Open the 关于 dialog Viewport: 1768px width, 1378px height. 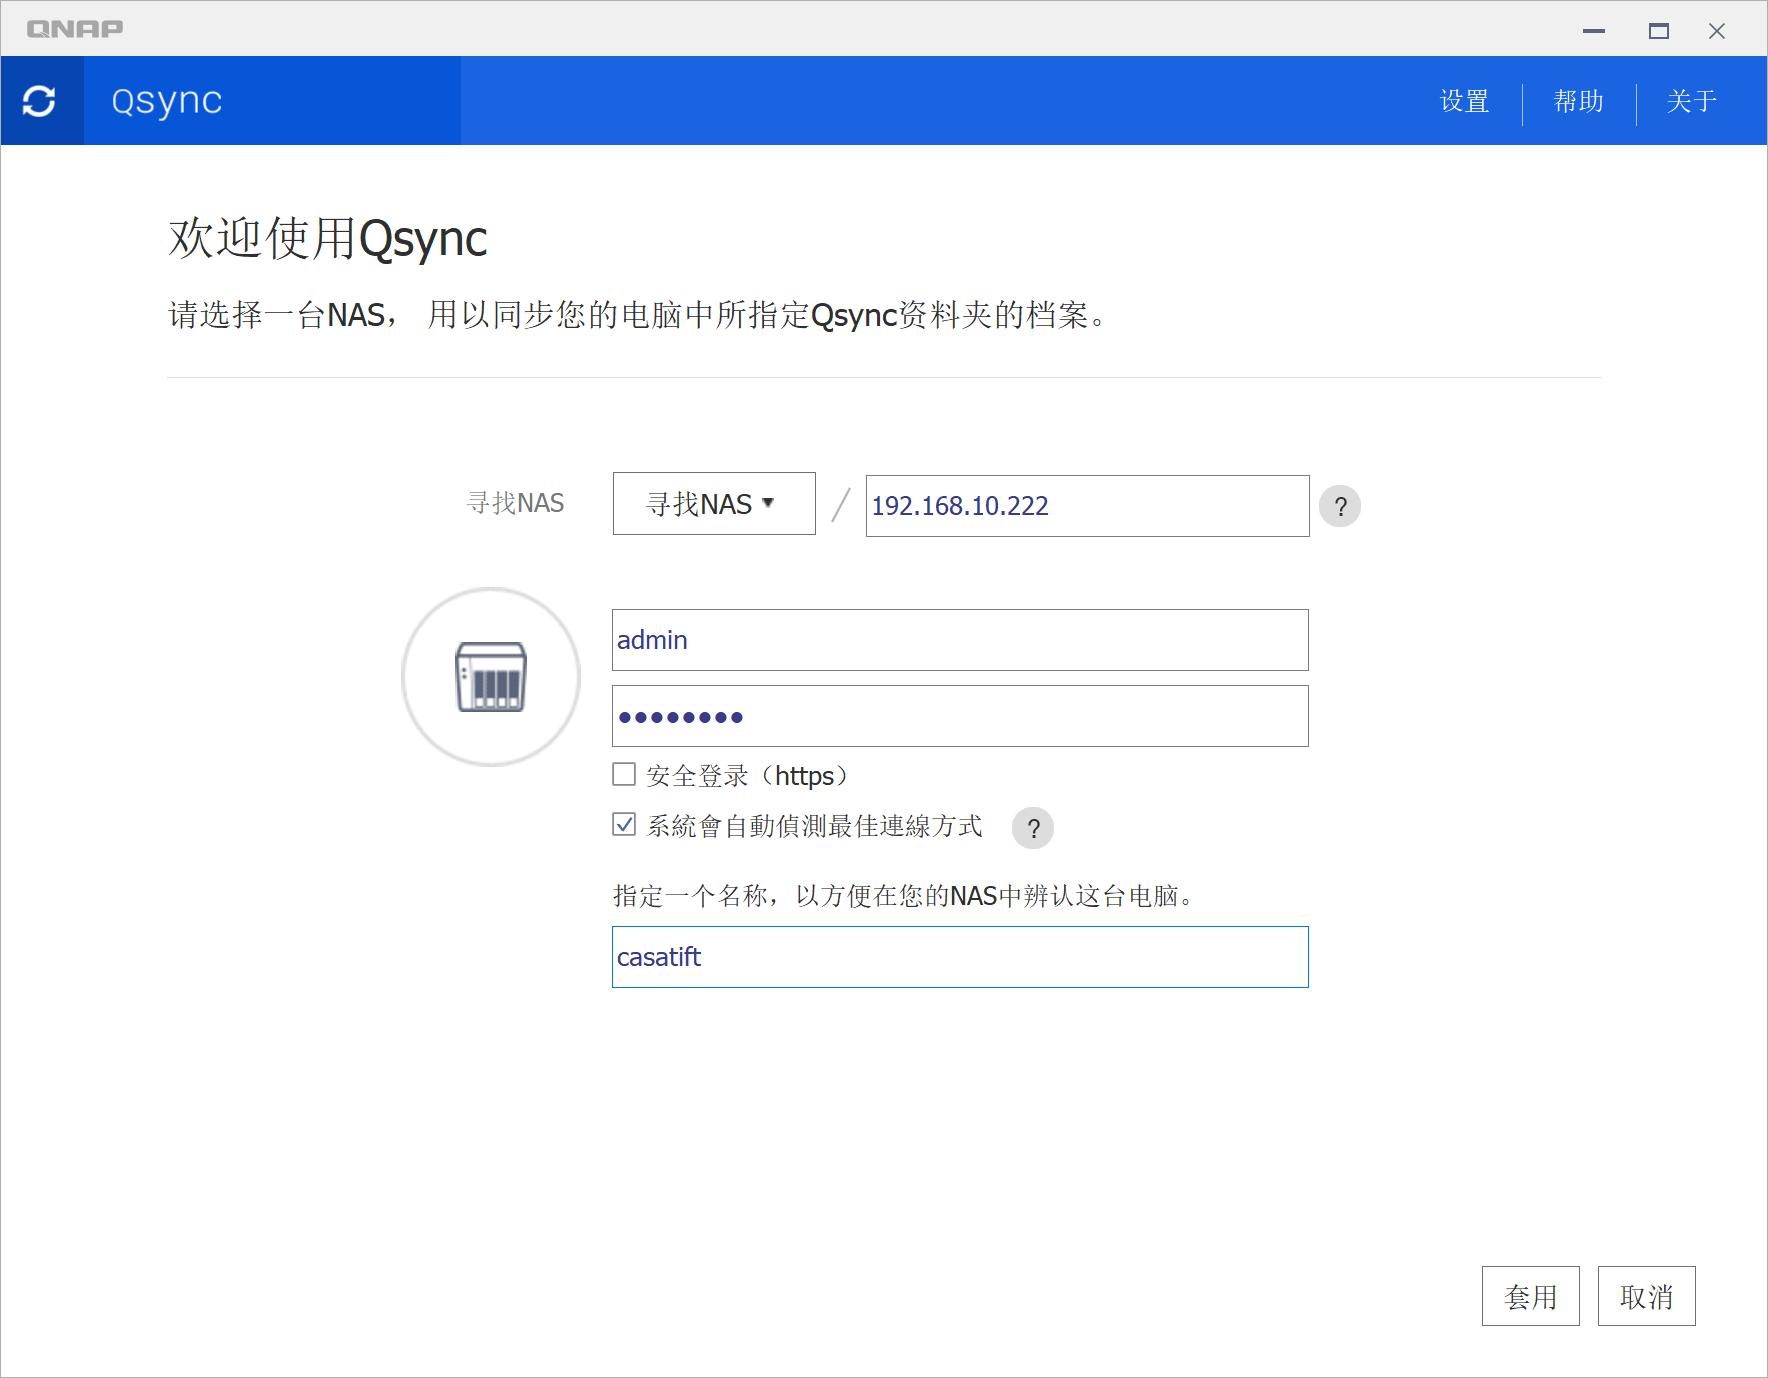[x=1692, y=100]
